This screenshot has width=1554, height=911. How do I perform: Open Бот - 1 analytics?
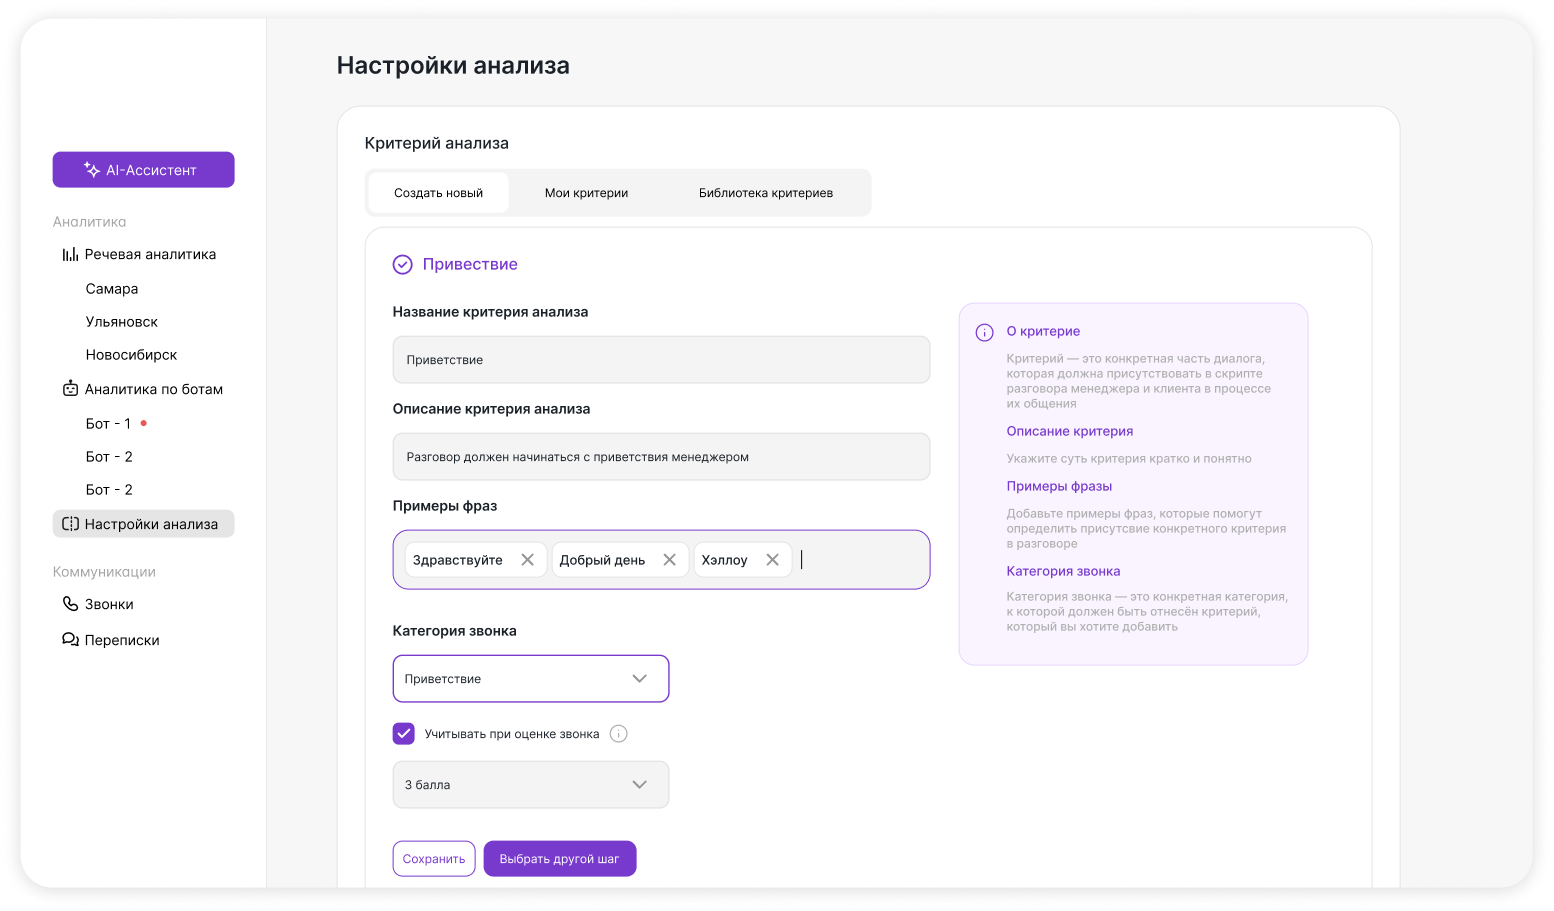(x=108, y=424)
